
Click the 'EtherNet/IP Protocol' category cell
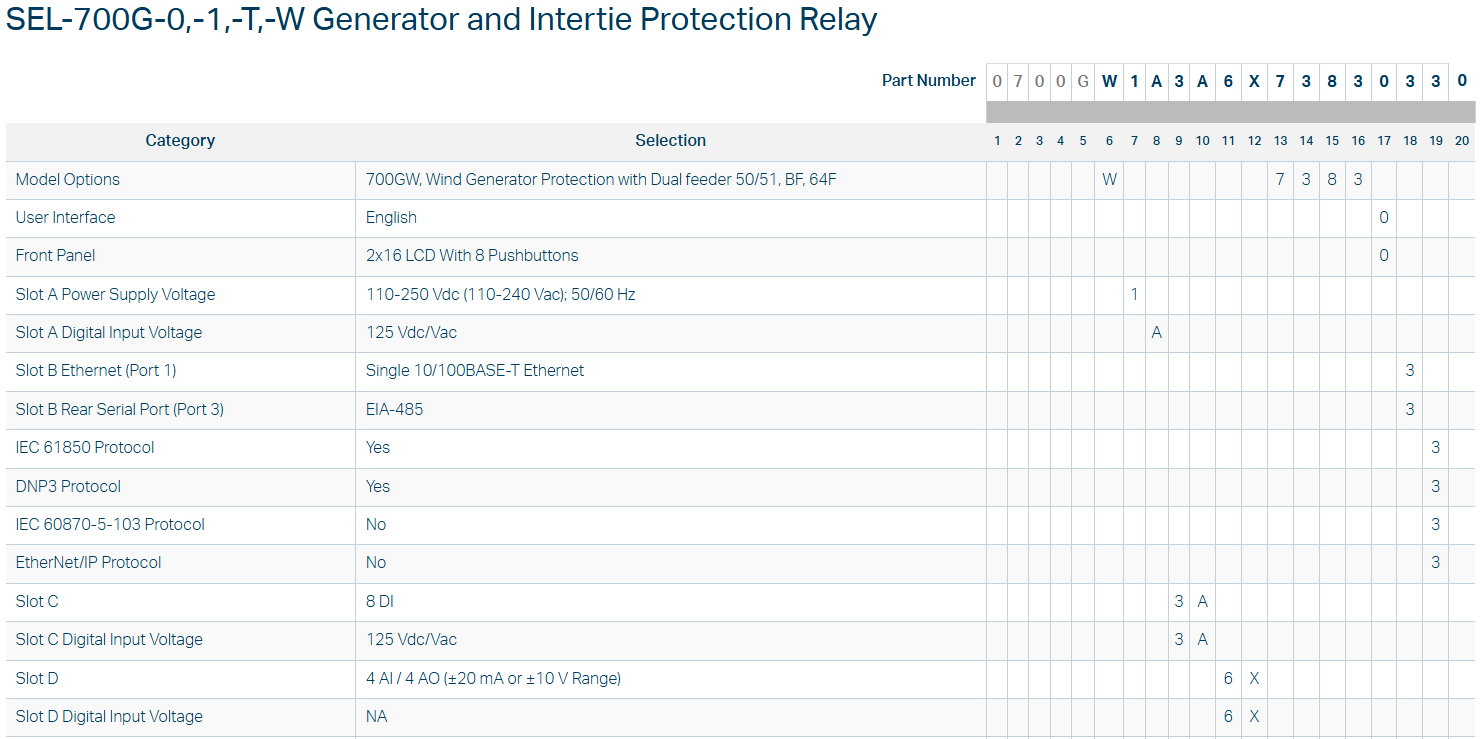click(180, 563)
